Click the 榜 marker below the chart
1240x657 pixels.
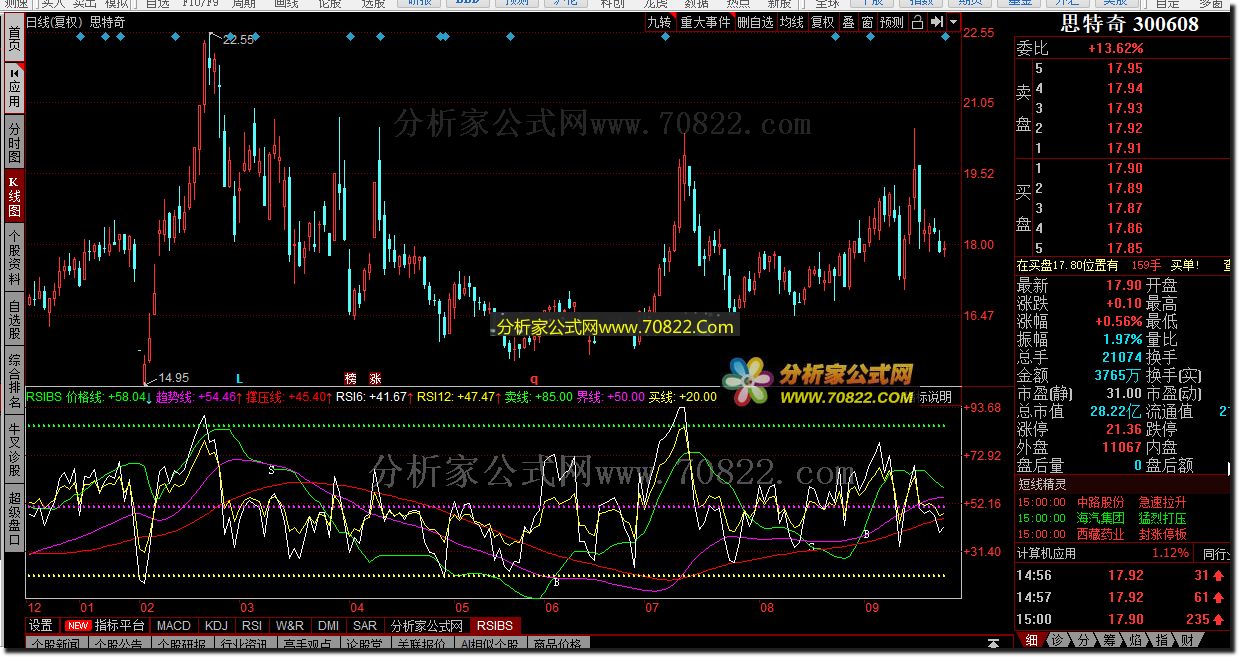[x=350, y=379]
